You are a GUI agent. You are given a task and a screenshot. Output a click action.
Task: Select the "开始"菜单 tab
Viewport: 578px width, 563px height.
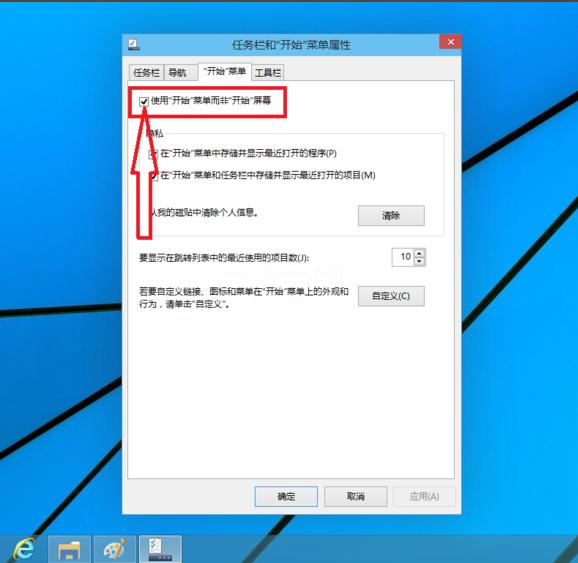[224, 71]
